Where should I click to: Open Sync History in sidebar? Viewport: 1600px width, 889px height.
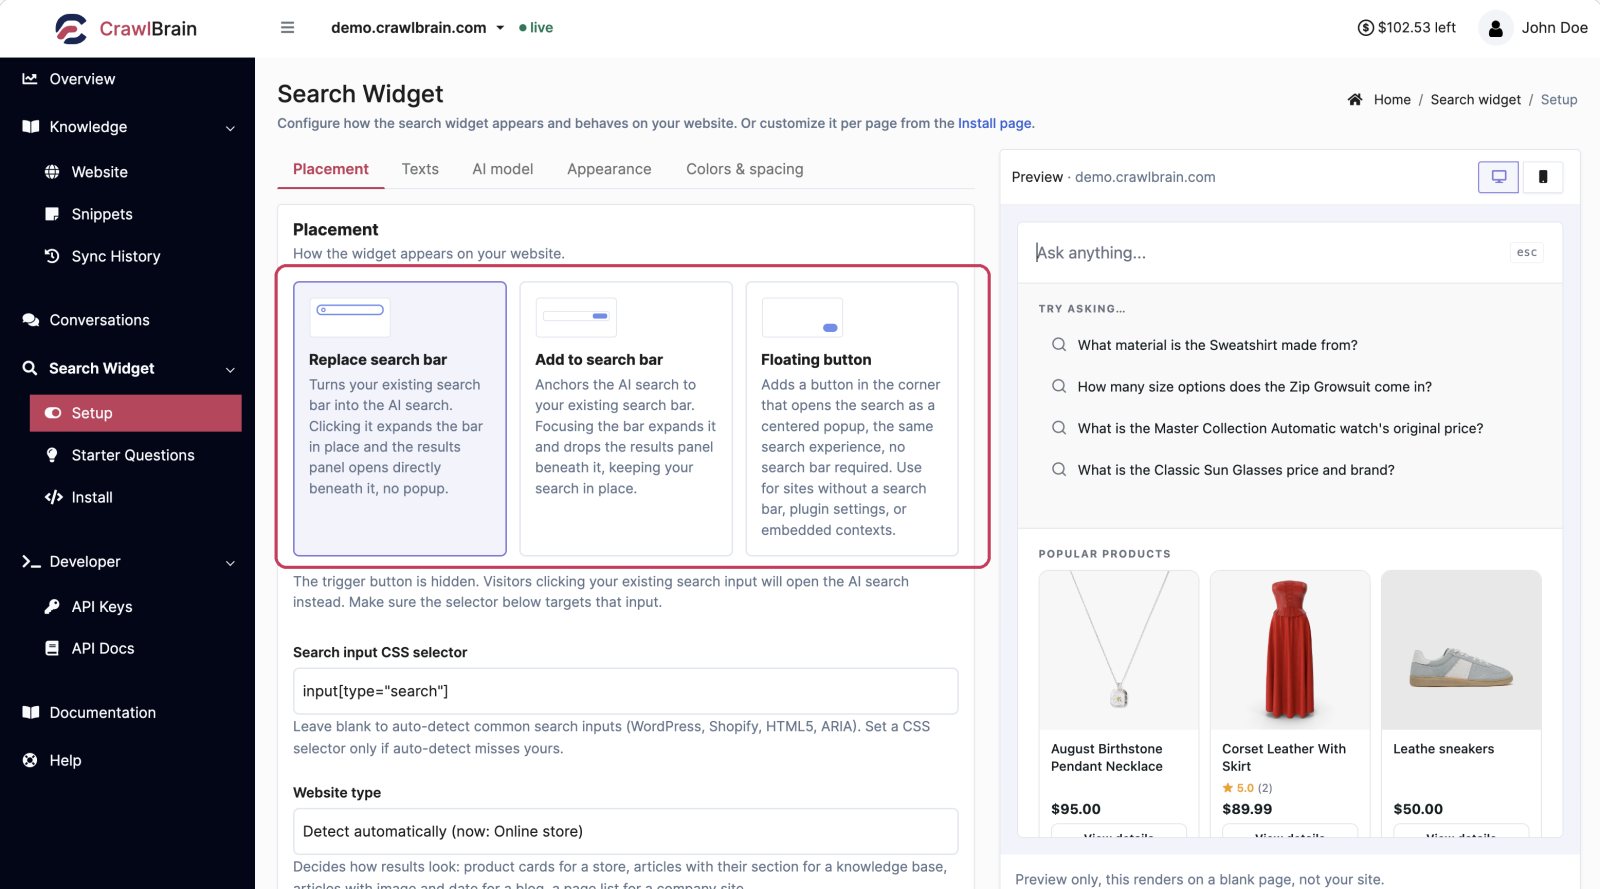point(115,256)
